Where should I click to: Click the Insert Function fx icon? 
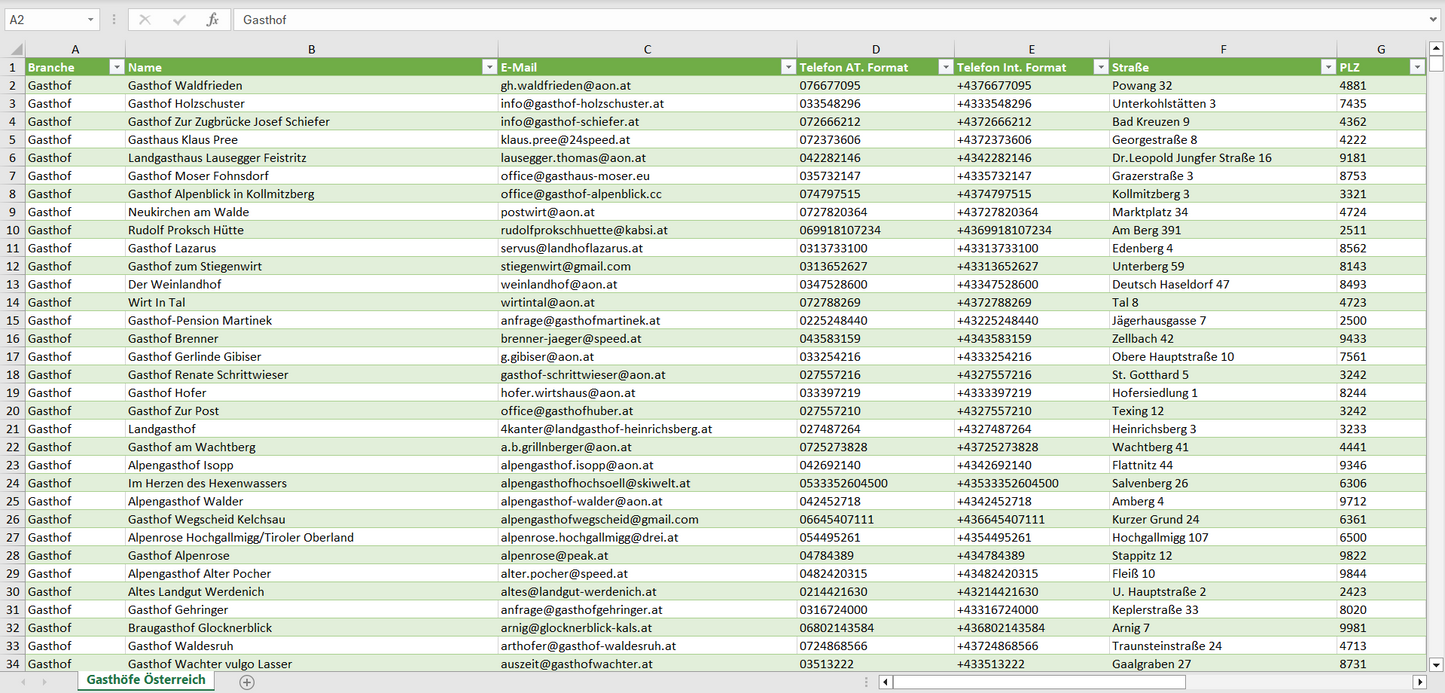click(x=212, y=20)
